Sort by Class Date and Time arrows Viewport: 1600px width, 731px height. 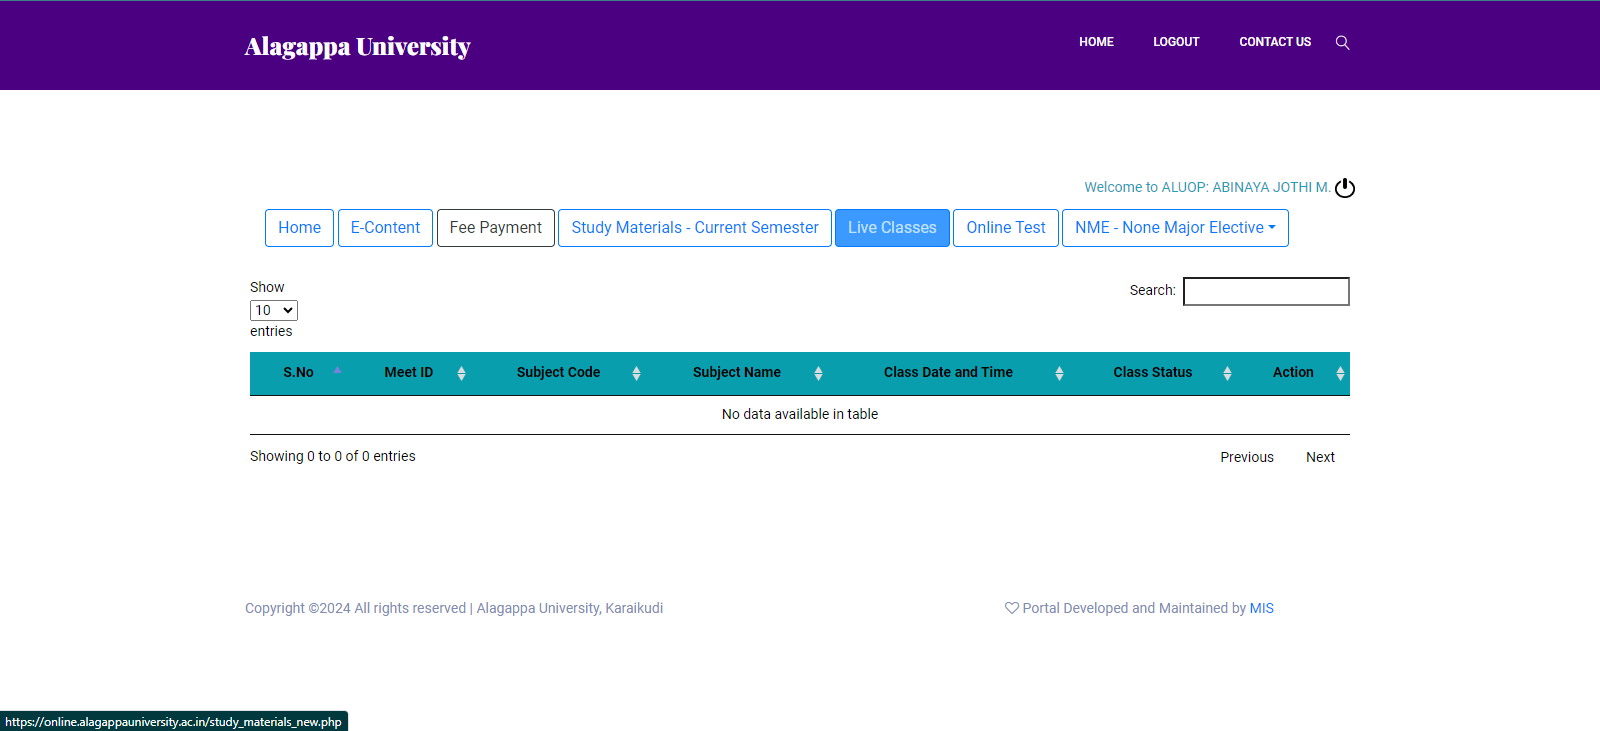[x=1059, y=373]
